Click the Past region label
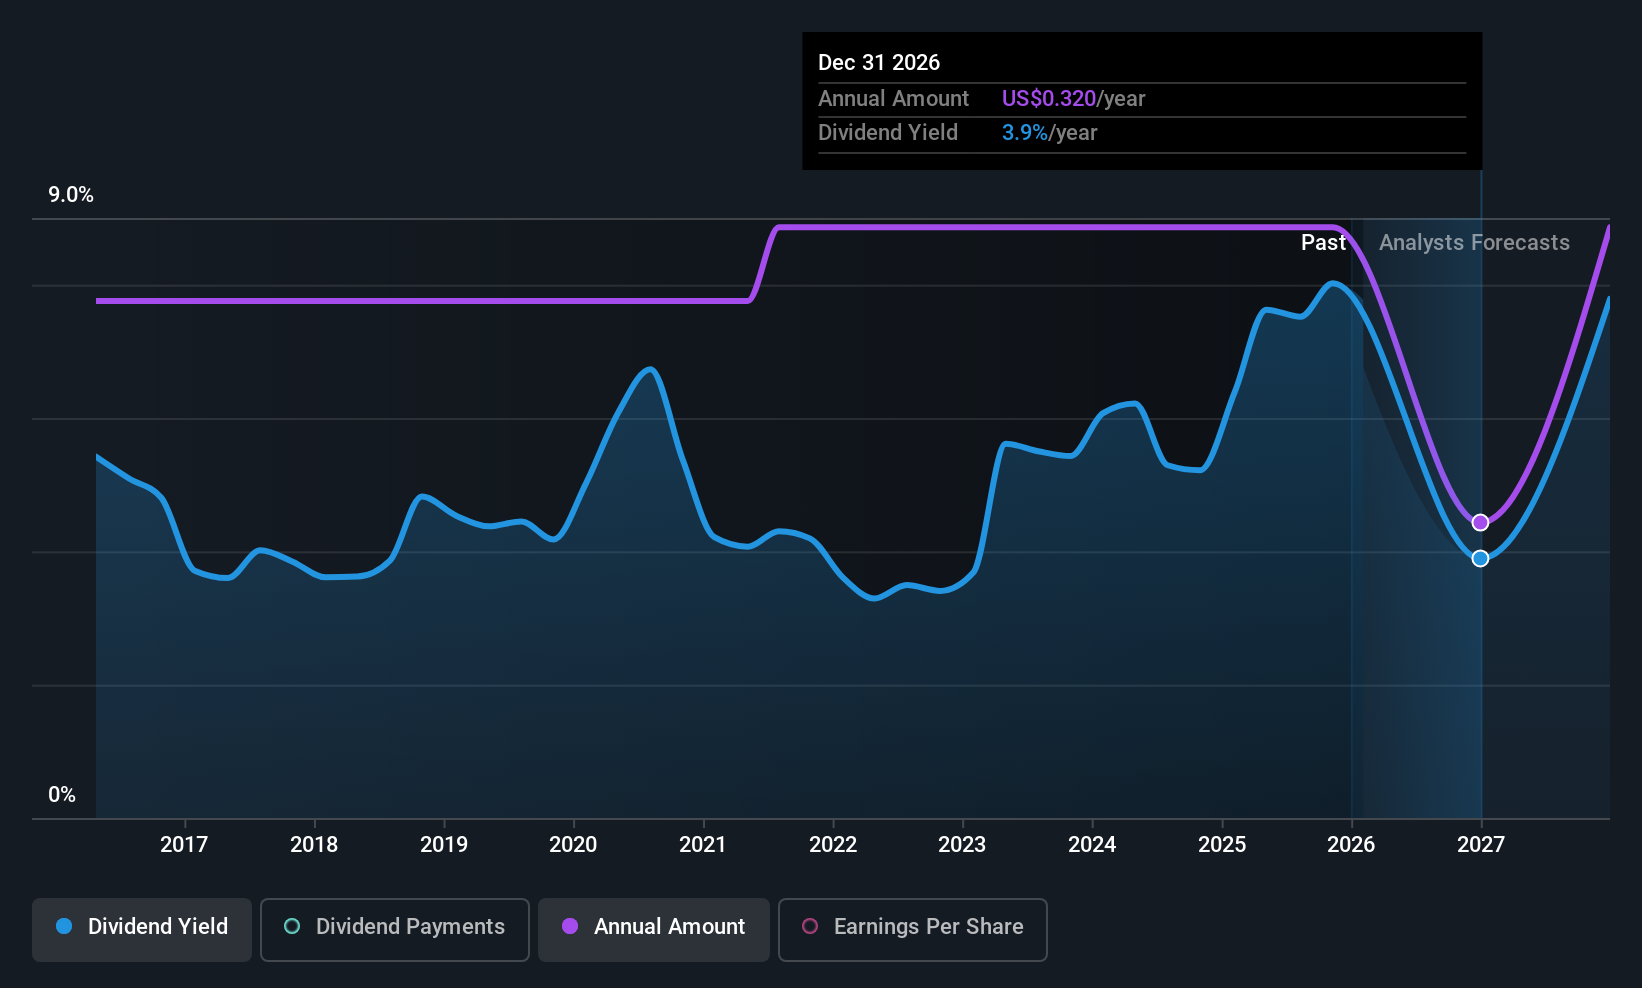Screen dimensions: 1642x988 (x=1323, y=242)
